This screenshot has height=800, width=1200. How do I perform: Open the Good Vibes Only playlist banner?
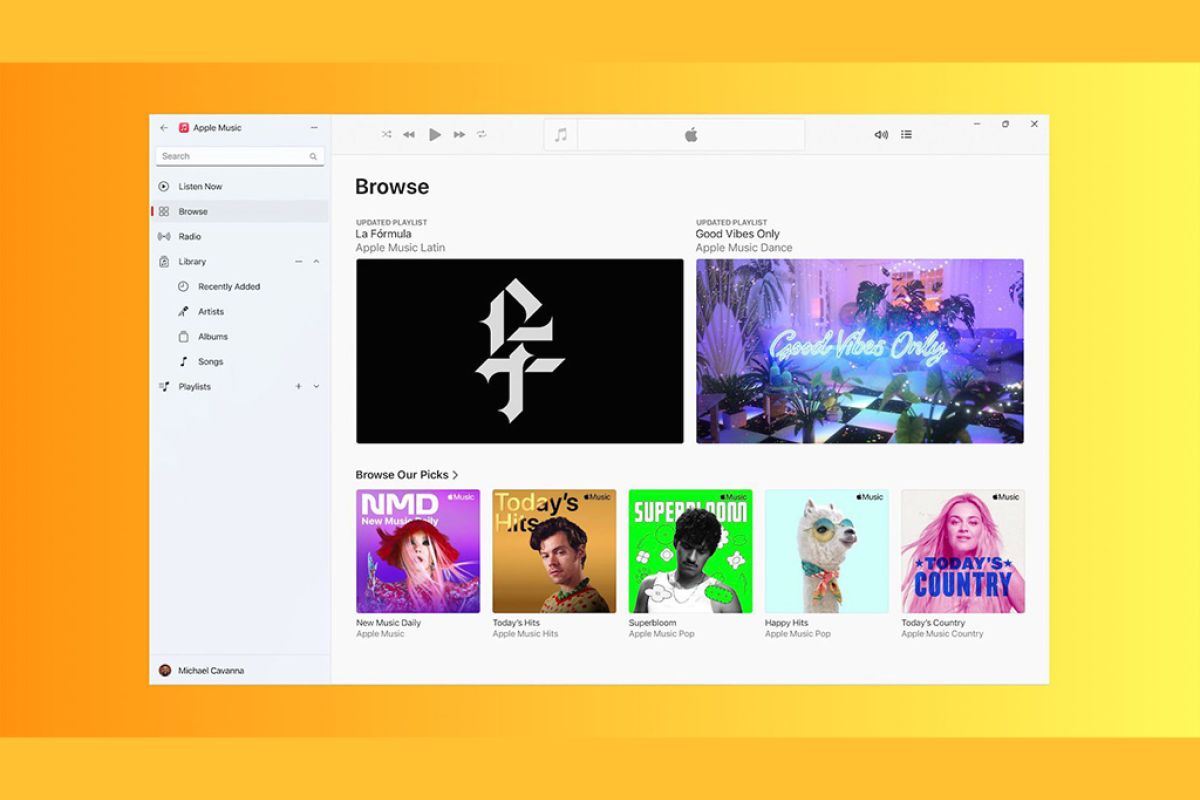859,351
